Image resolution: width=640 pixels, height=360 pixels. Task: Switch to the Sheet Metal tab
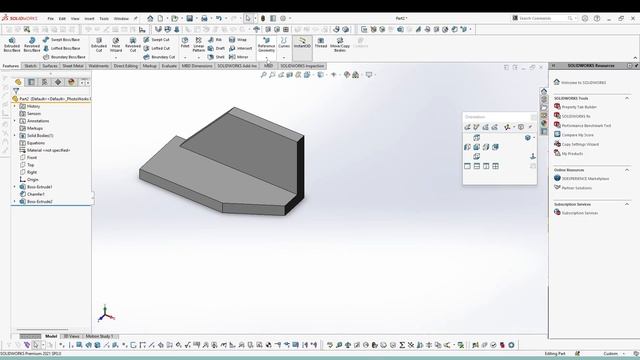coord(73,66)
